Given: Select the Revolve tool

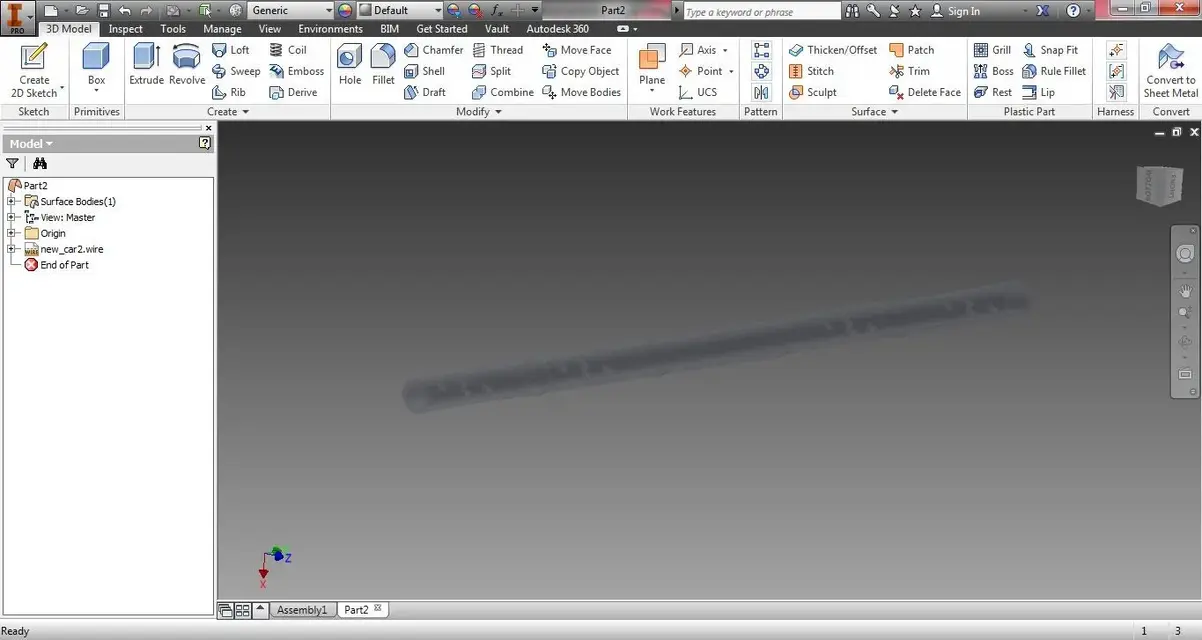Looking at the screenshot, I should pos(187,64).
